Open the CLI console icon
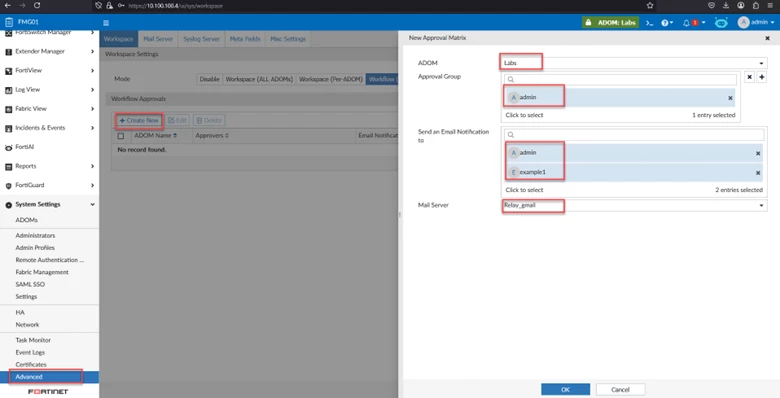 pos(649,22)
